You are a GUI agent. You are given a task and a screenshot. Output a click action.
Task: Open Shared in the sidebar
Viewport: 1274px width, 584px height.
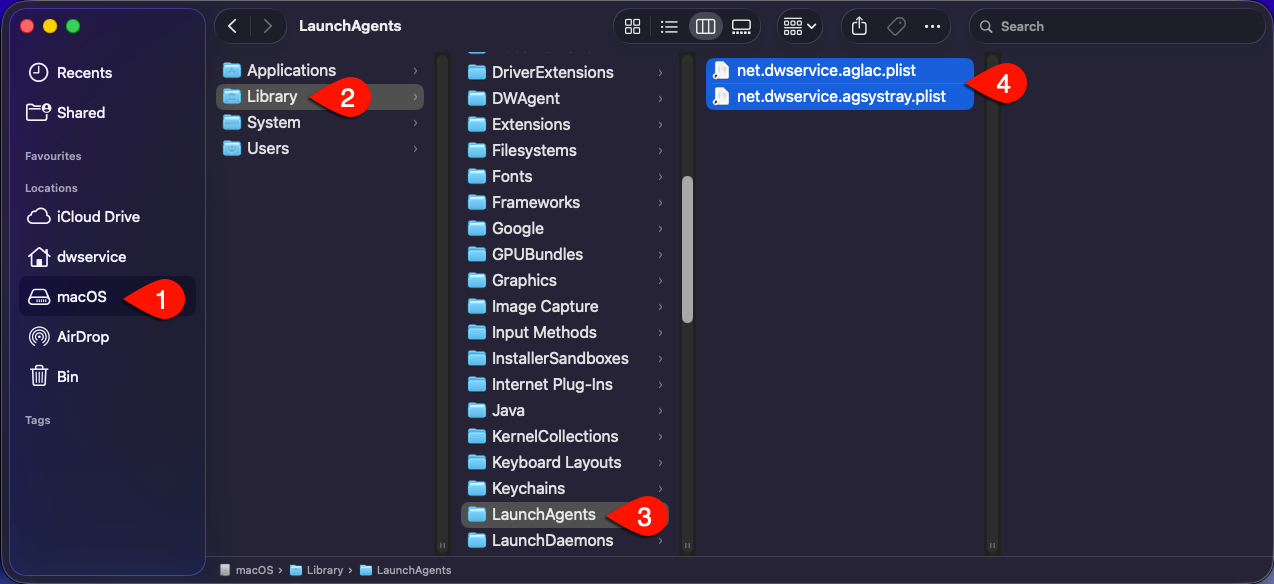click(106, 113)
